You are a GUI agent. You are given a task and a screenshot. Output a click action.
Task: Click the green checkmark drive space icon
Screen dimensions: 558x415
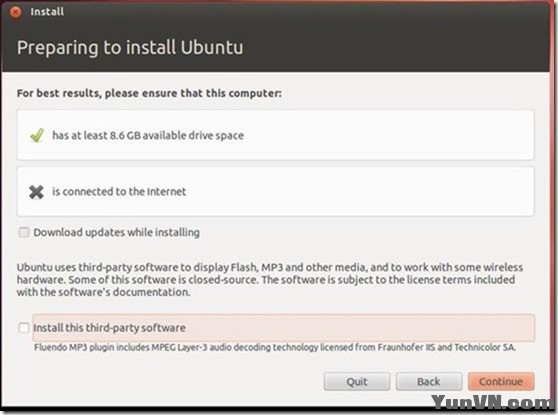tap(37, 135)
